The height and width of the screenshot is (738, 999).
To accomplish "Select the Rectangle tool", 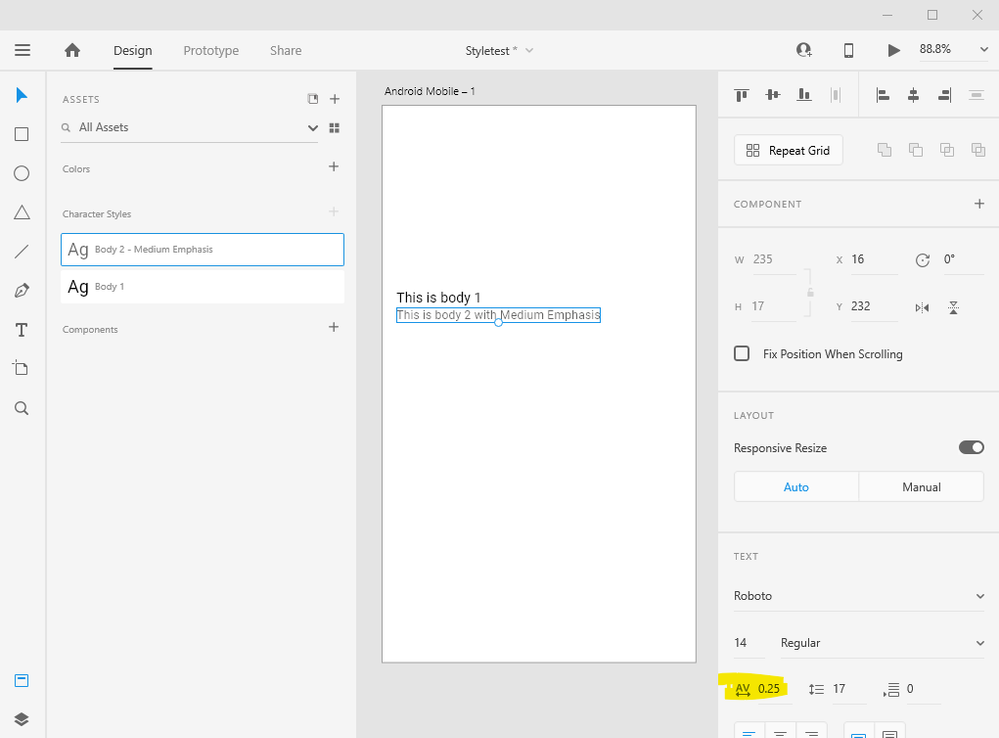I will coord(21,134).
